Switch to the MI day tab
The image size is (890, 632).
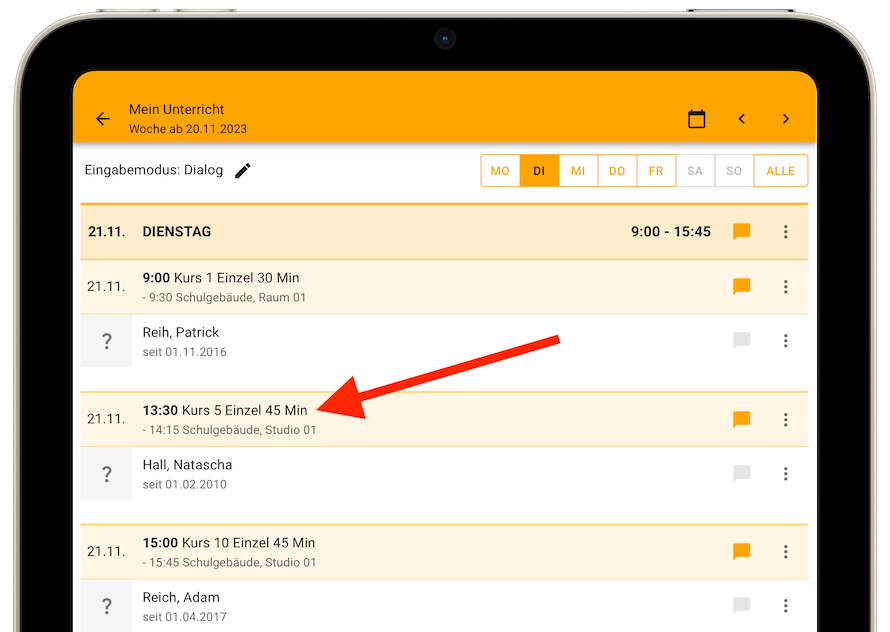pyautogui.click(x=578, y=171)
